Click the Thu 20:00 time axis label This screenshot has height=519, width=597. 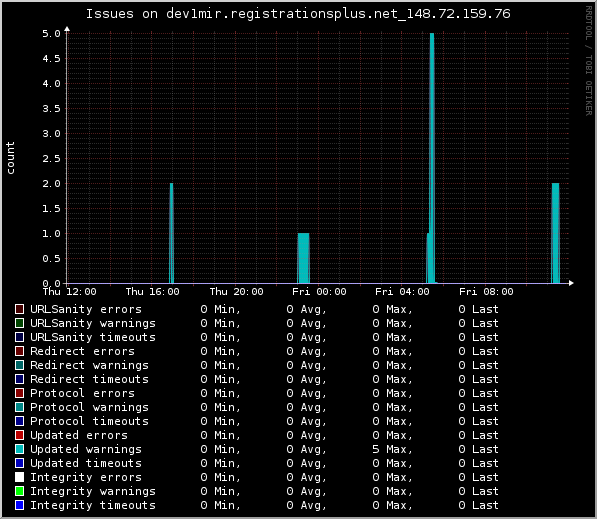pos(236,292)
